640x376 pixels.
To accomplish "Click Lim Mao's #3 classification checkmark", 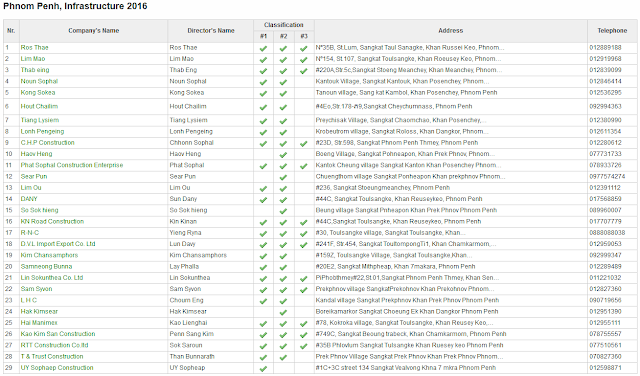I will (x=303, y=60).
